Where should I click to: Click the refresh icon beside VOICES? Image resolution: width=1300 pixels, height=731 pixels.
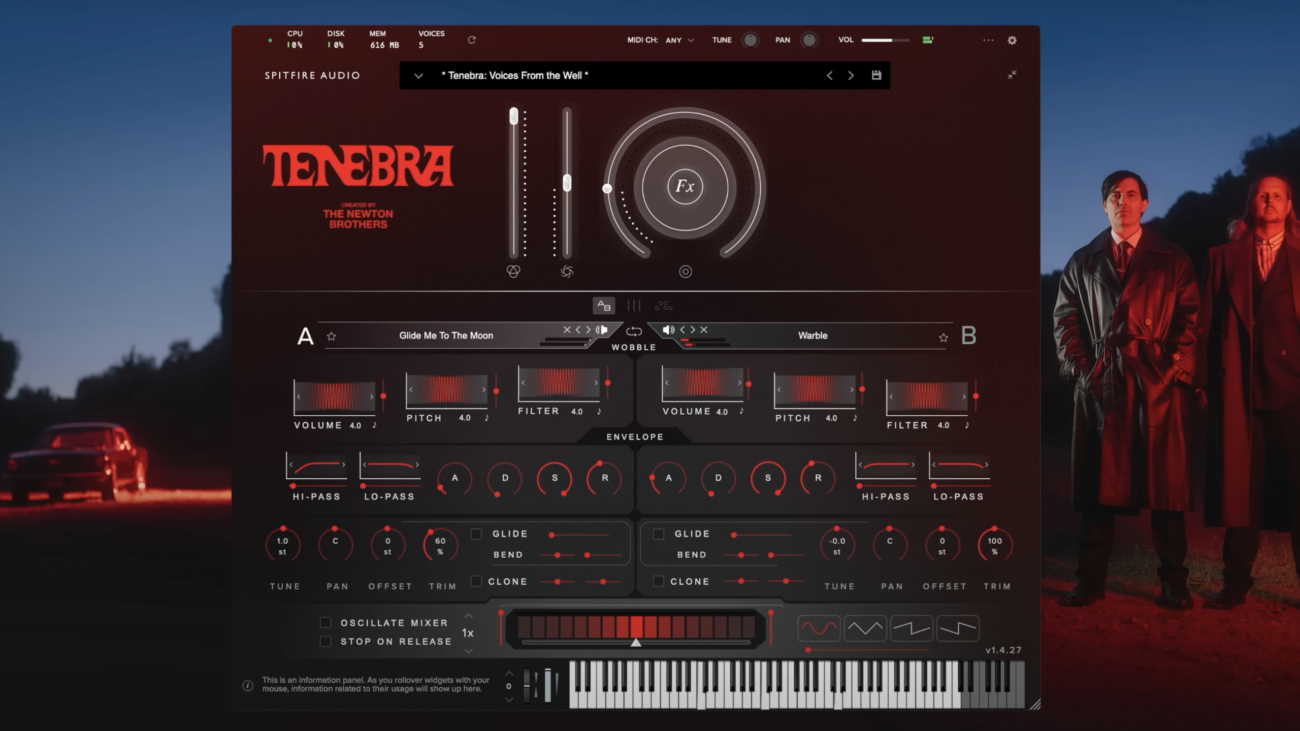click(471, 40)
